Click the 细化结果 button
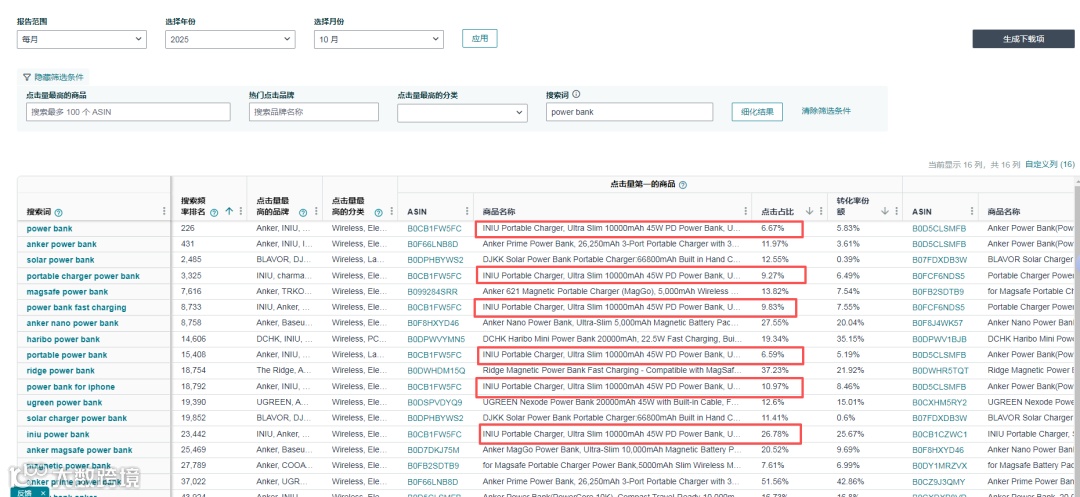1080x497 pixels. click(x=757, y=112)
